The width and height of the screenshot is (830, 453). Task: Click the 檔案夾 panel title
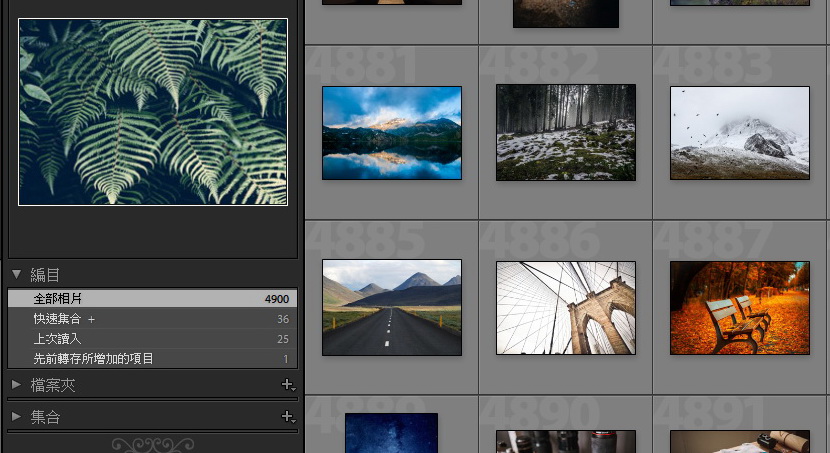[x=53, y=385]
